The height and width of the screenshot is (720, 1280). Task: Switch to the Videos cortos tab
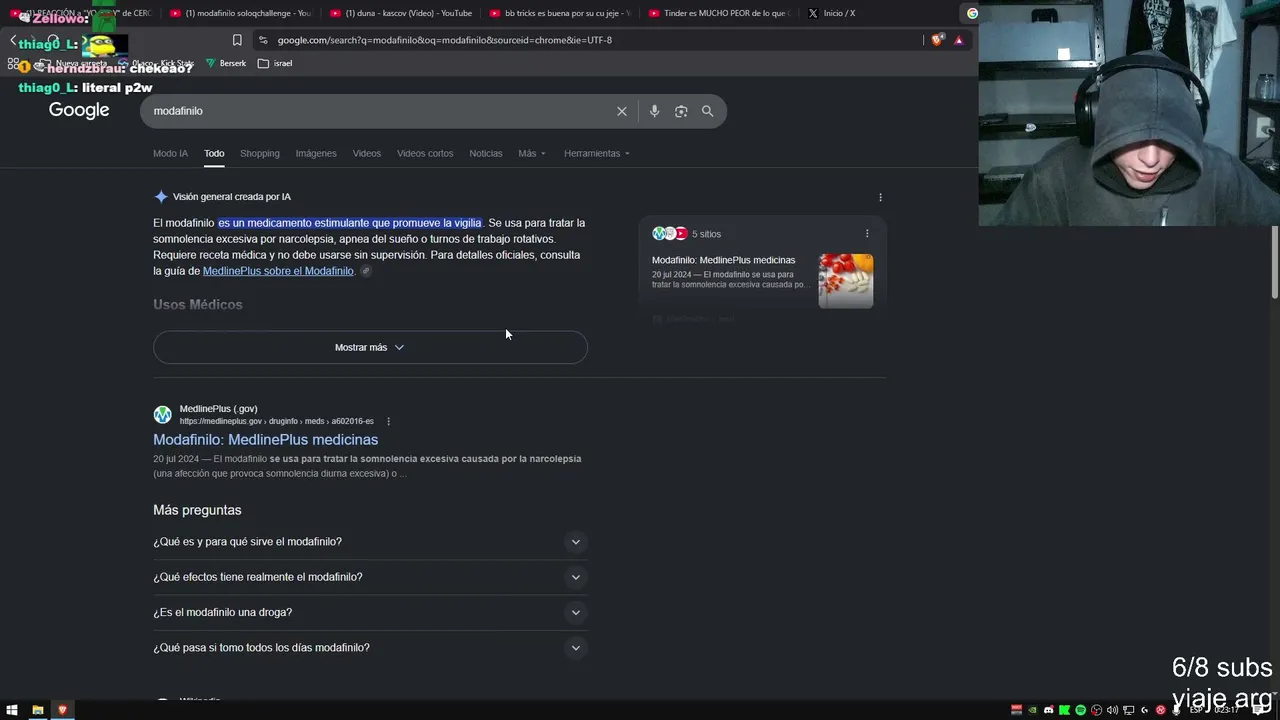coord(425,153)
